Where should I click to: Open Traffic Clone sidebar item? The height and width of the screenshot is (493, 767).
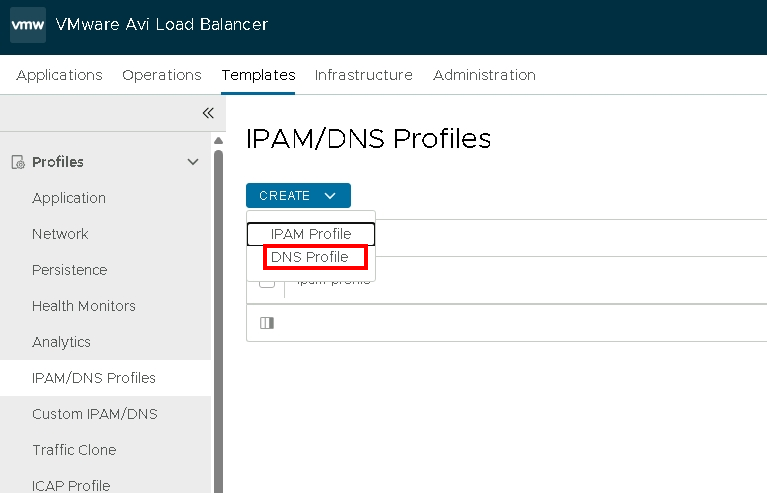pos(74,450)
